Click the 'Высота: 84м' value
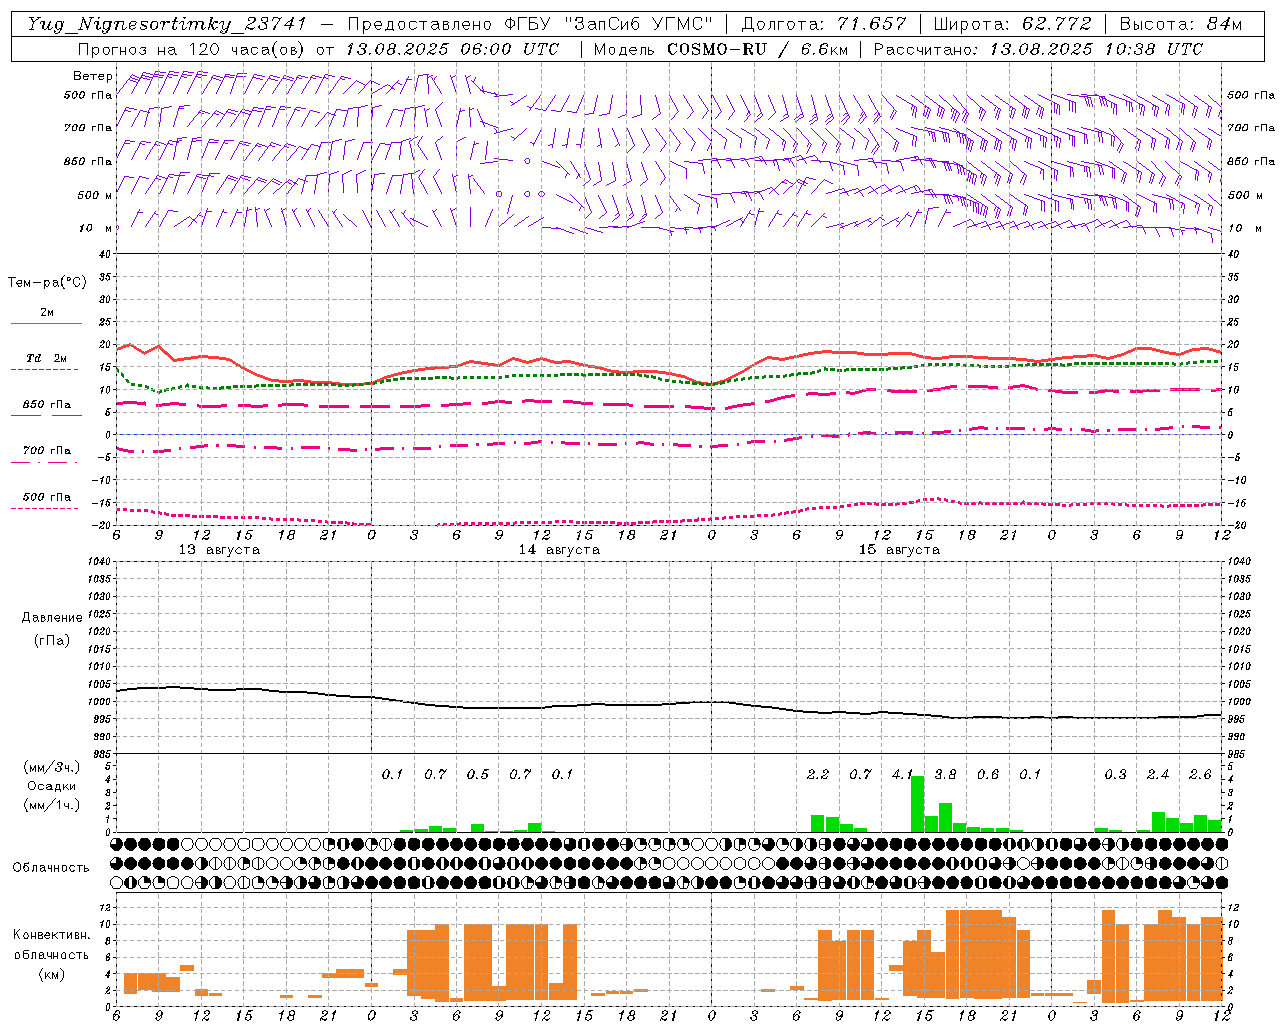 tap(1180, 24)
